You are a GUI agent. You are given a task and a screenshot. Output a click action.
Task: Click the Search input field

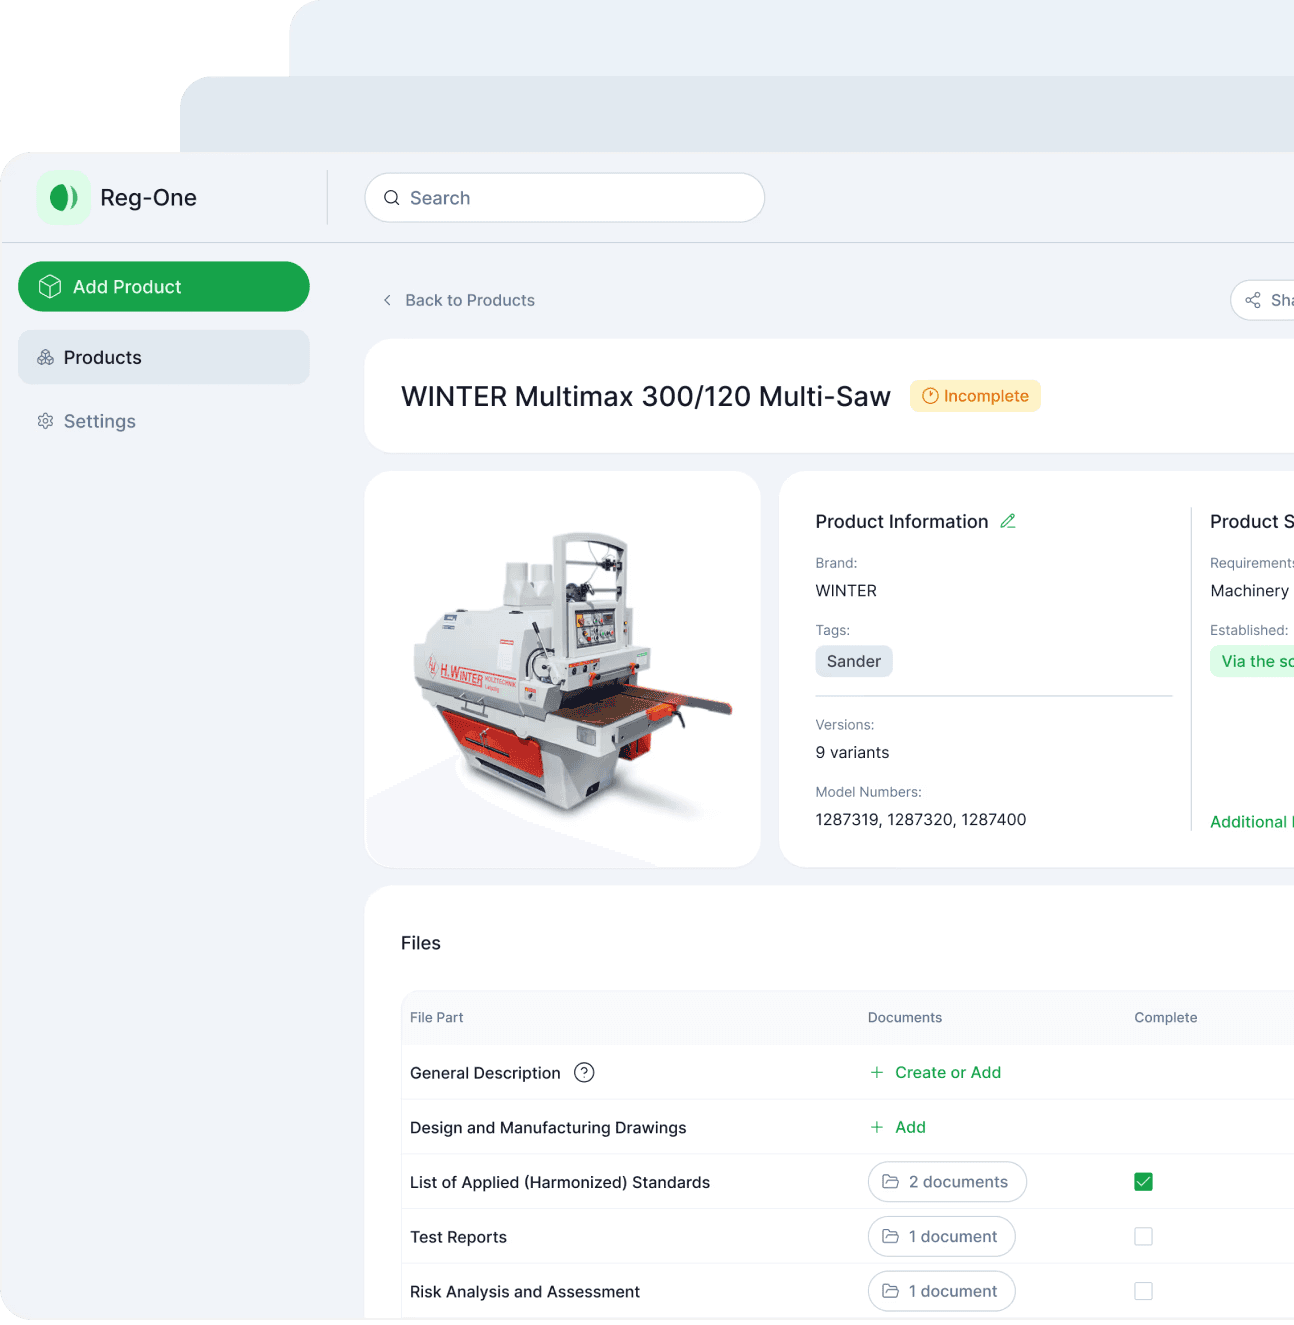pos(565,198)
